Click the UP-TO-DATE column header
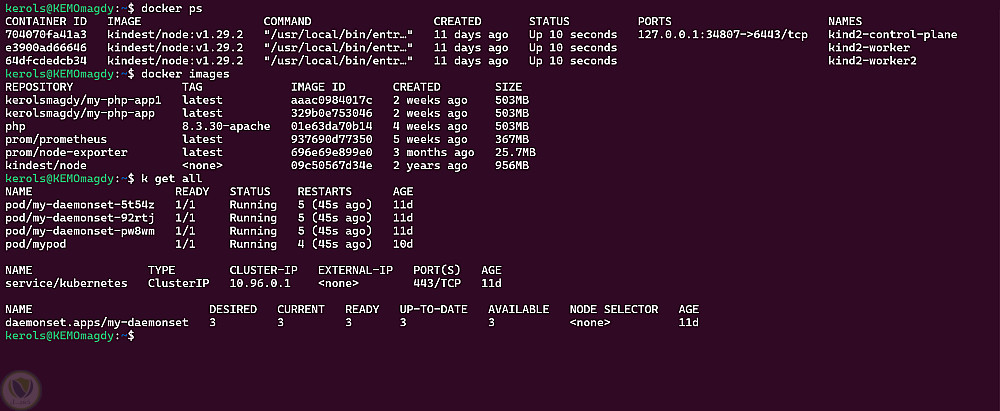Viewport: 1000px width, 411px height. (x=434, y=310)
